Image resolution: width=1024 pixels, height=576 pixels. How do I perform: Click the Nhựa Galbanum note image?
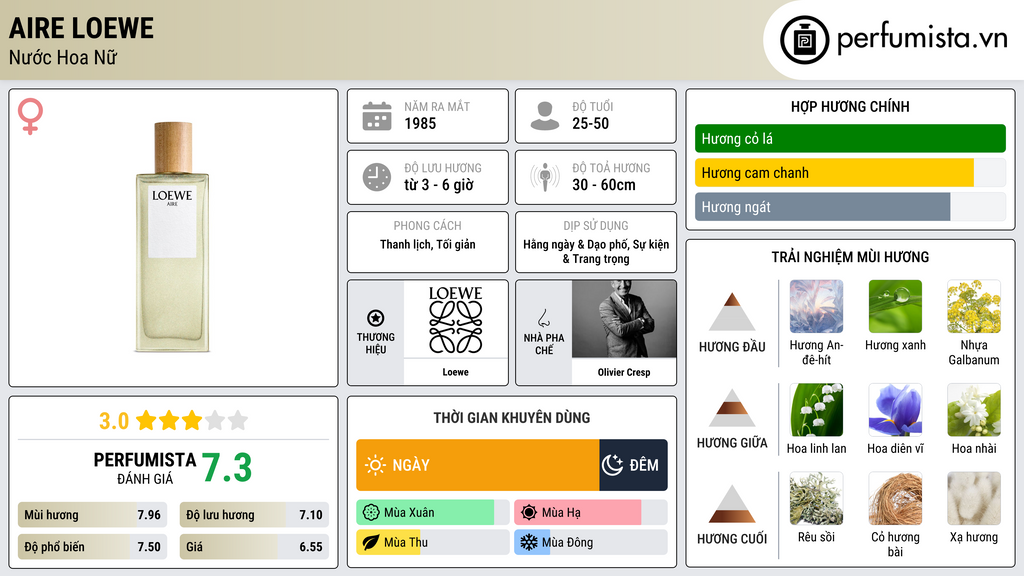(974, 306)
